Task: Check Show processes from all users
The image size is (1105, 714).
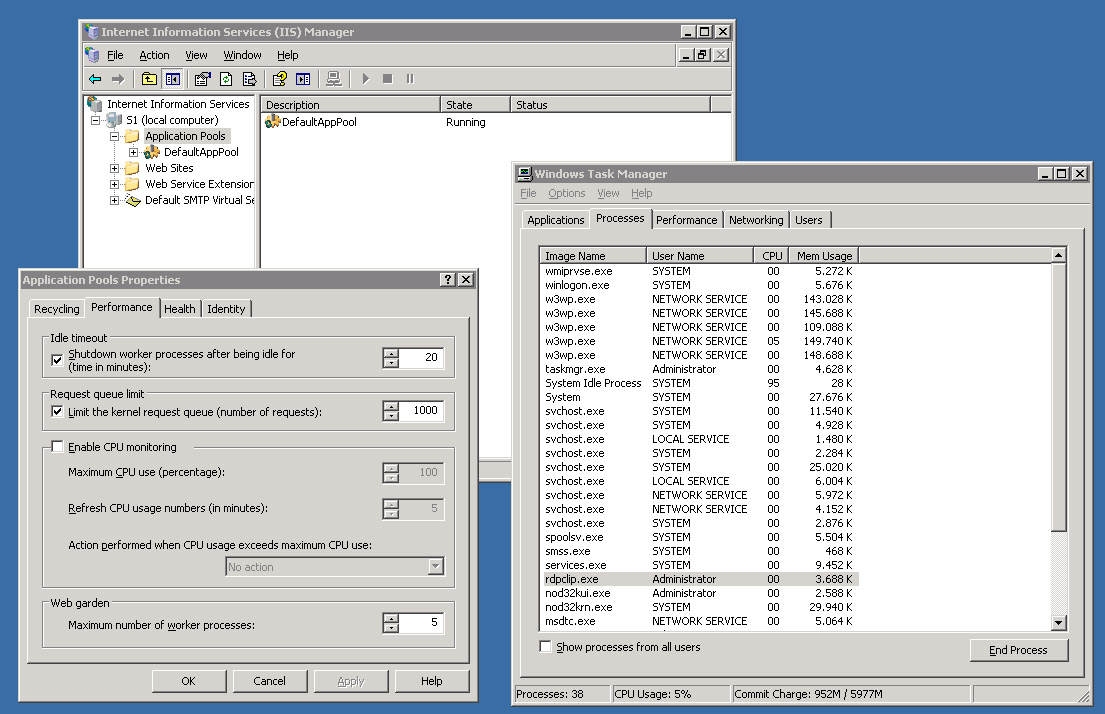Action: [545, 647]
